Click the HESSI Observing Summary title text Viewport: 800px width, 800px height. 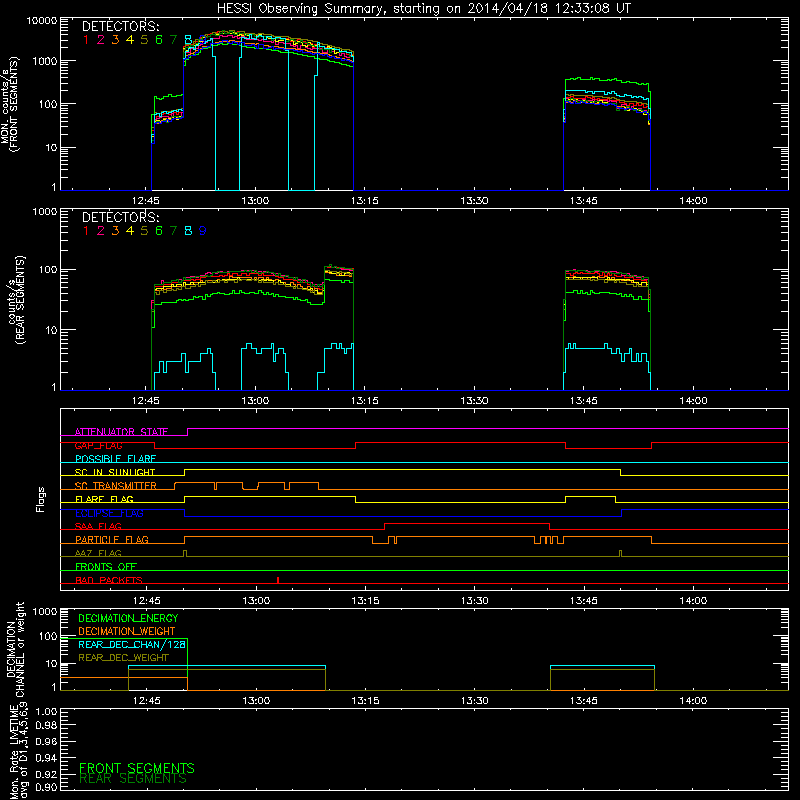423,9
